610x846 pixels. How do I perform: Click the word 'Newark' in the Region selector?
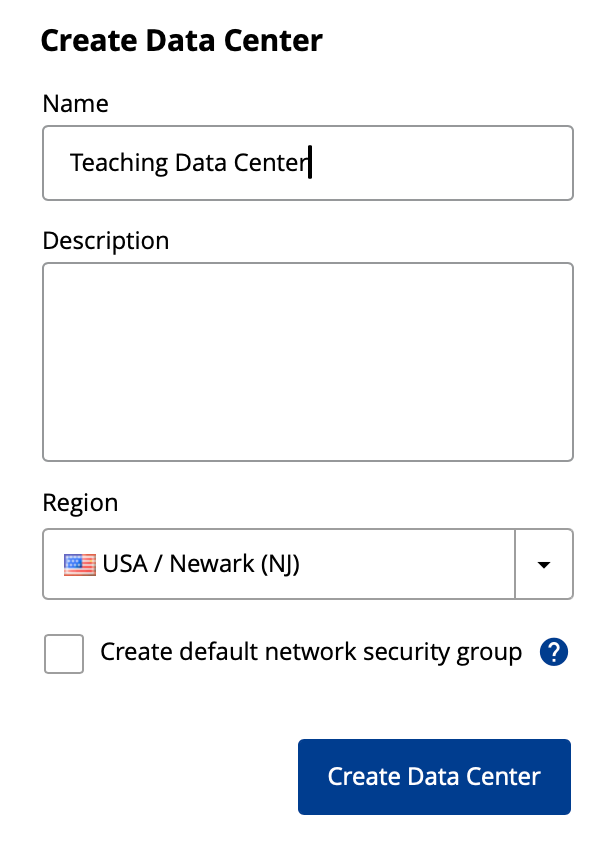212,564
